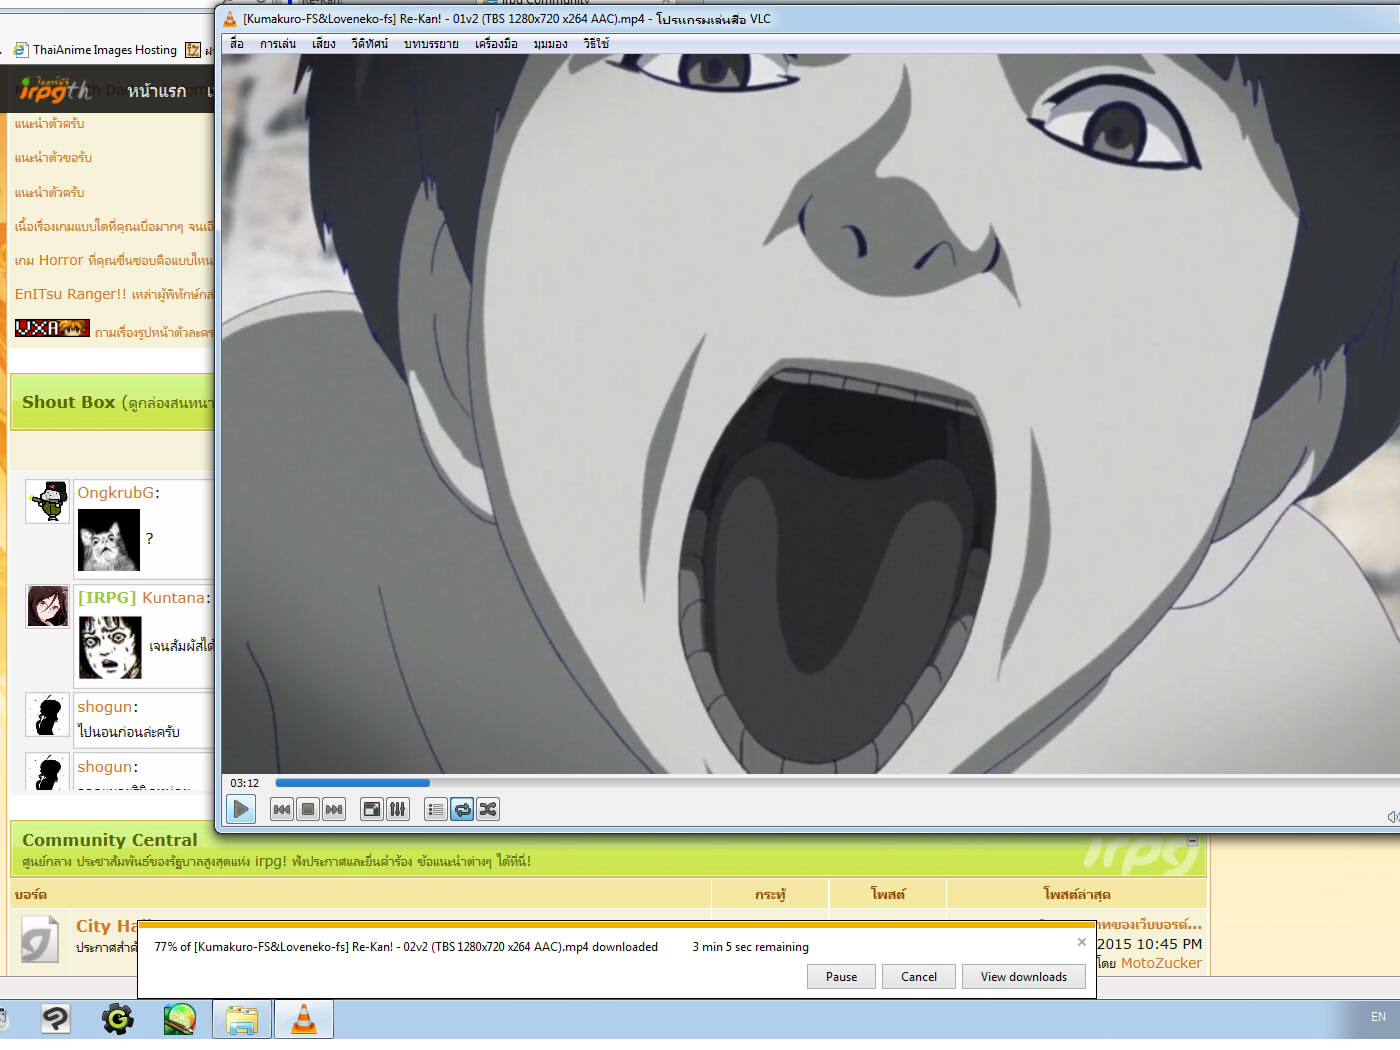View the cat image posted by OngkrubG
1400x1050 pixels.
pos(109,540)
